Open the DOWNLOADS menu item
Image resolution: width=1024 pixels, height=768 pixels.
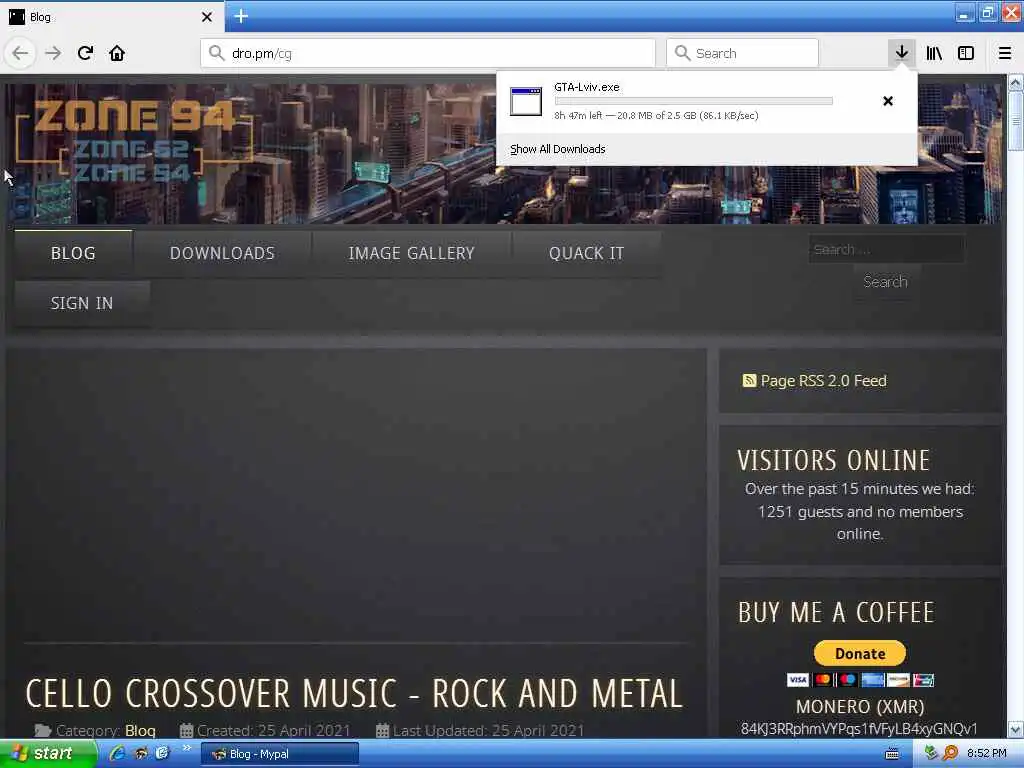[222, 253]
